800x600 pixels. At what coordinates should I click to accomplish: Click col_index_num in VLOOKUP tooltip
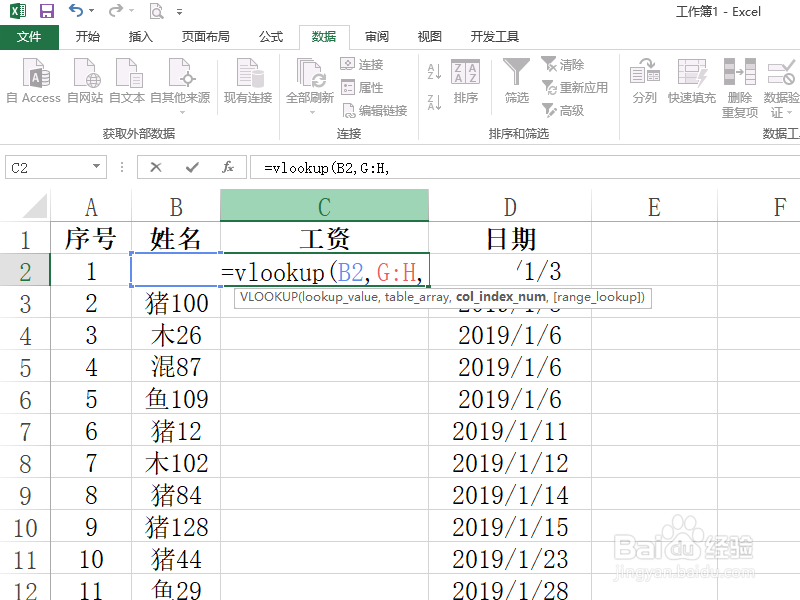pos(501,297)
